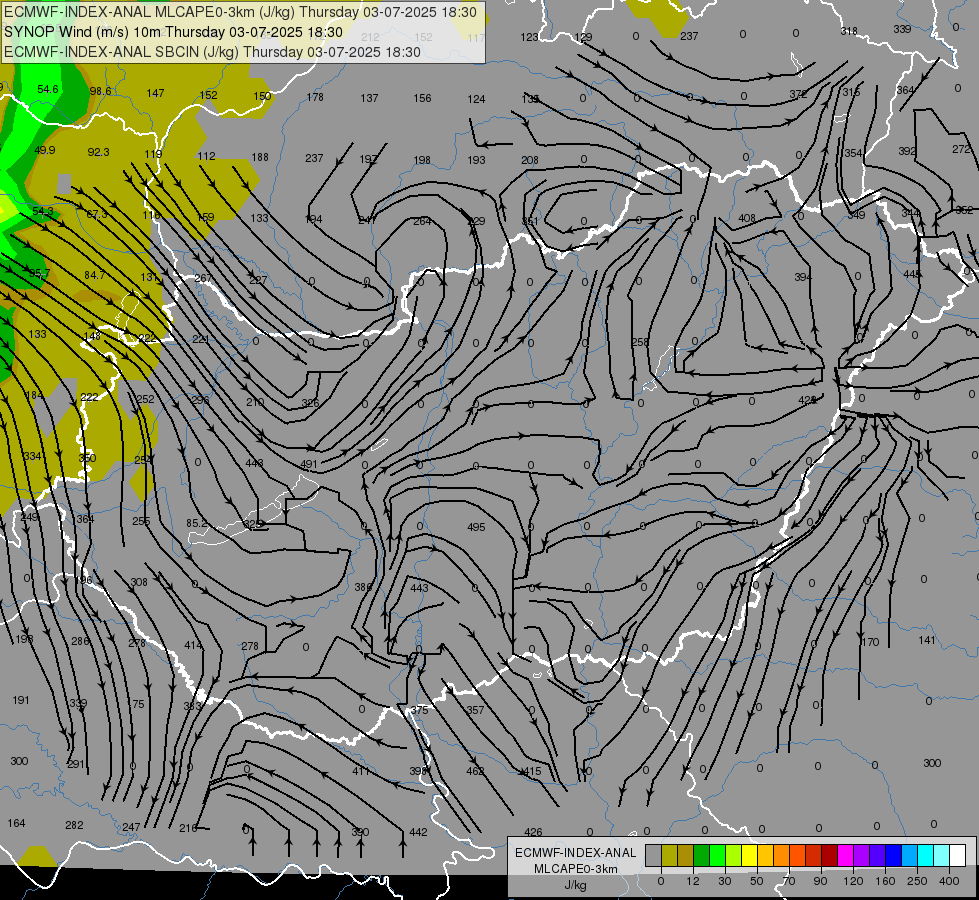
Task: Click the map value '325'
Action: pos(252,524)
